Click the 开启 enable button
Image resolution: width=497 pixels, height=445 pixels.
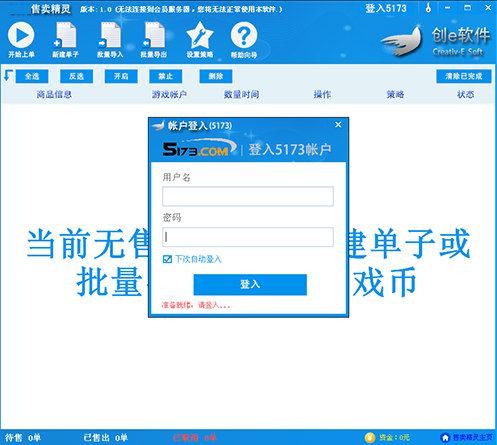(121, 76)
